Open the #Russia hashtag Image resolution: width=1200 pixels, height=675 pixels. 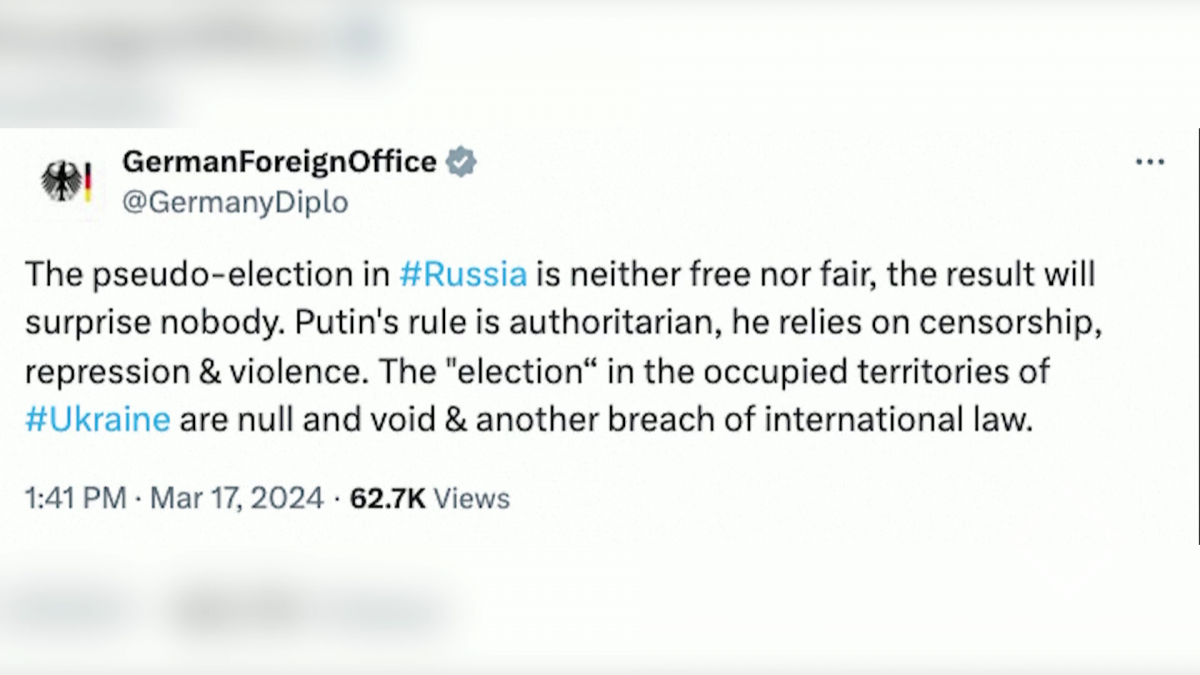click(463, 274)
